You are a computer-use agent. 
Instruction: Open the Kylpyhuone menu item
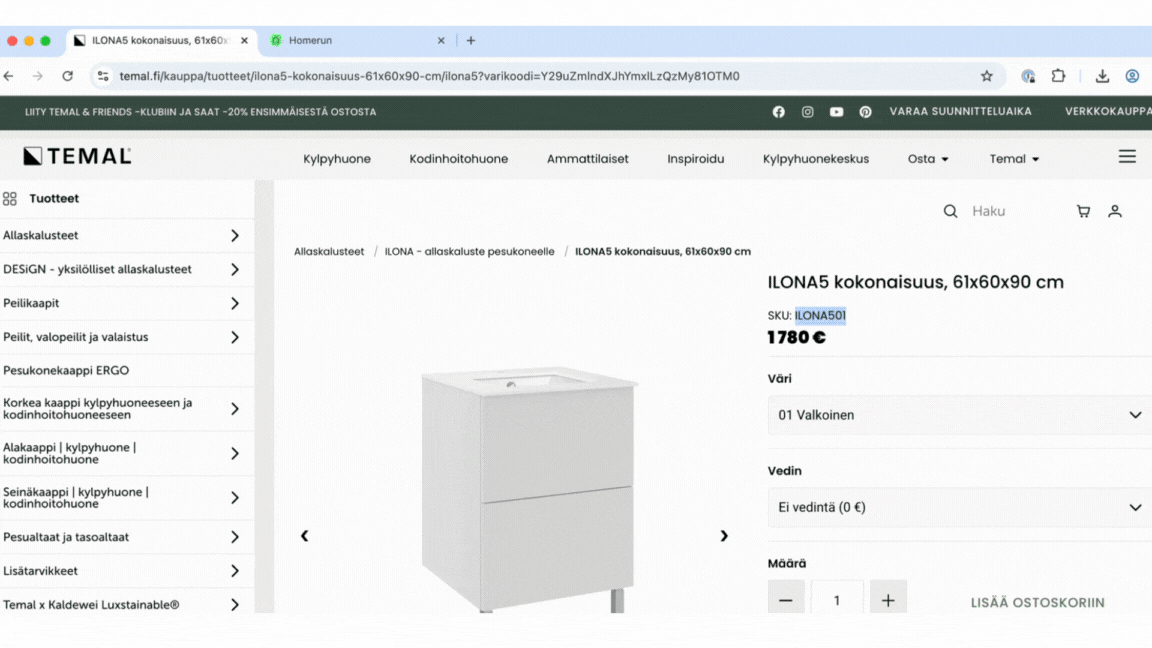point(337,159)
